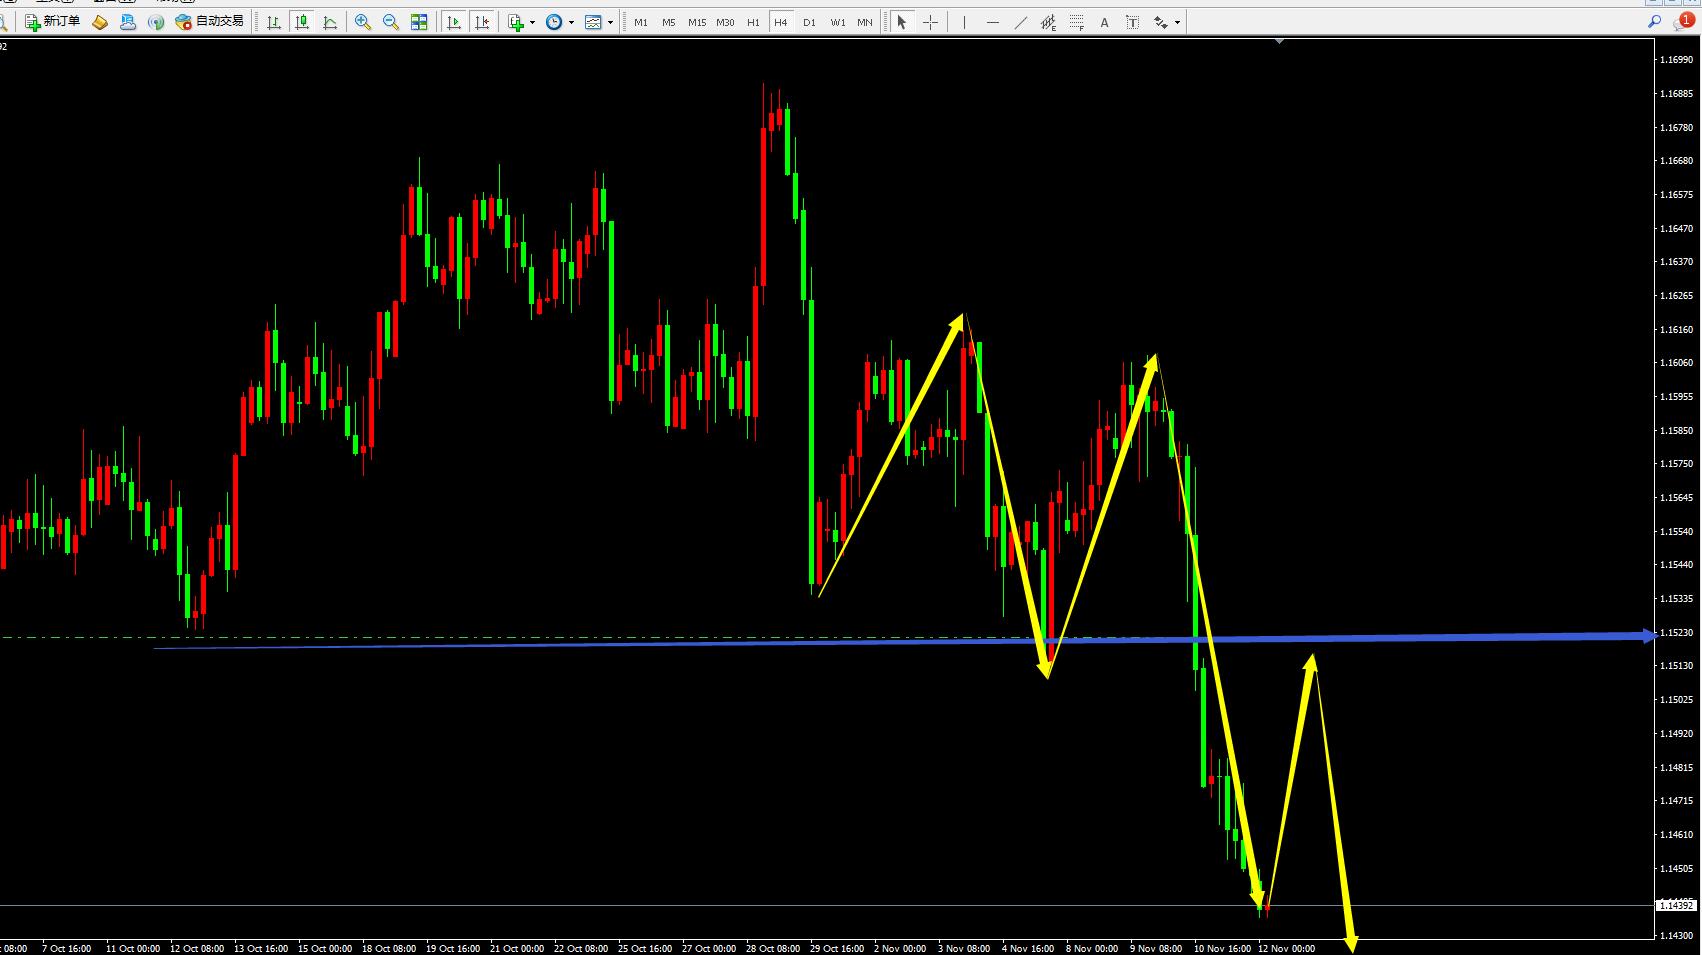Select the MN timeframe

click(x=865, y=22)
